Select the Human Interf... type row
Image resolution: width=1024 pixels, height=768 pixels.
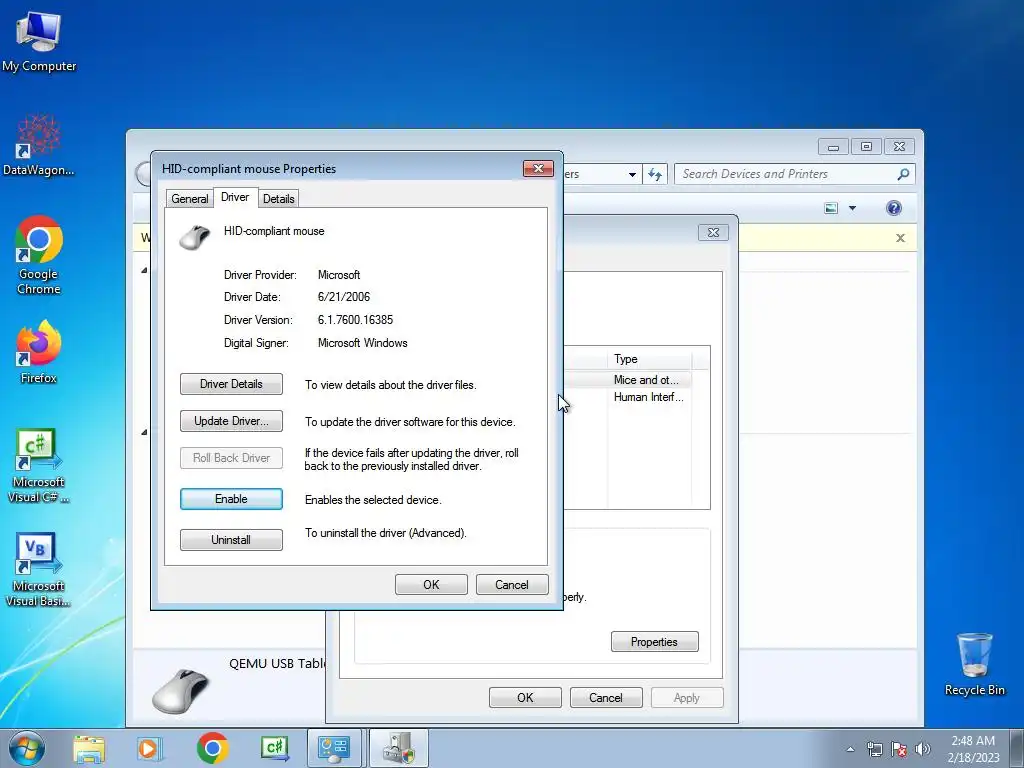point(628,397)
